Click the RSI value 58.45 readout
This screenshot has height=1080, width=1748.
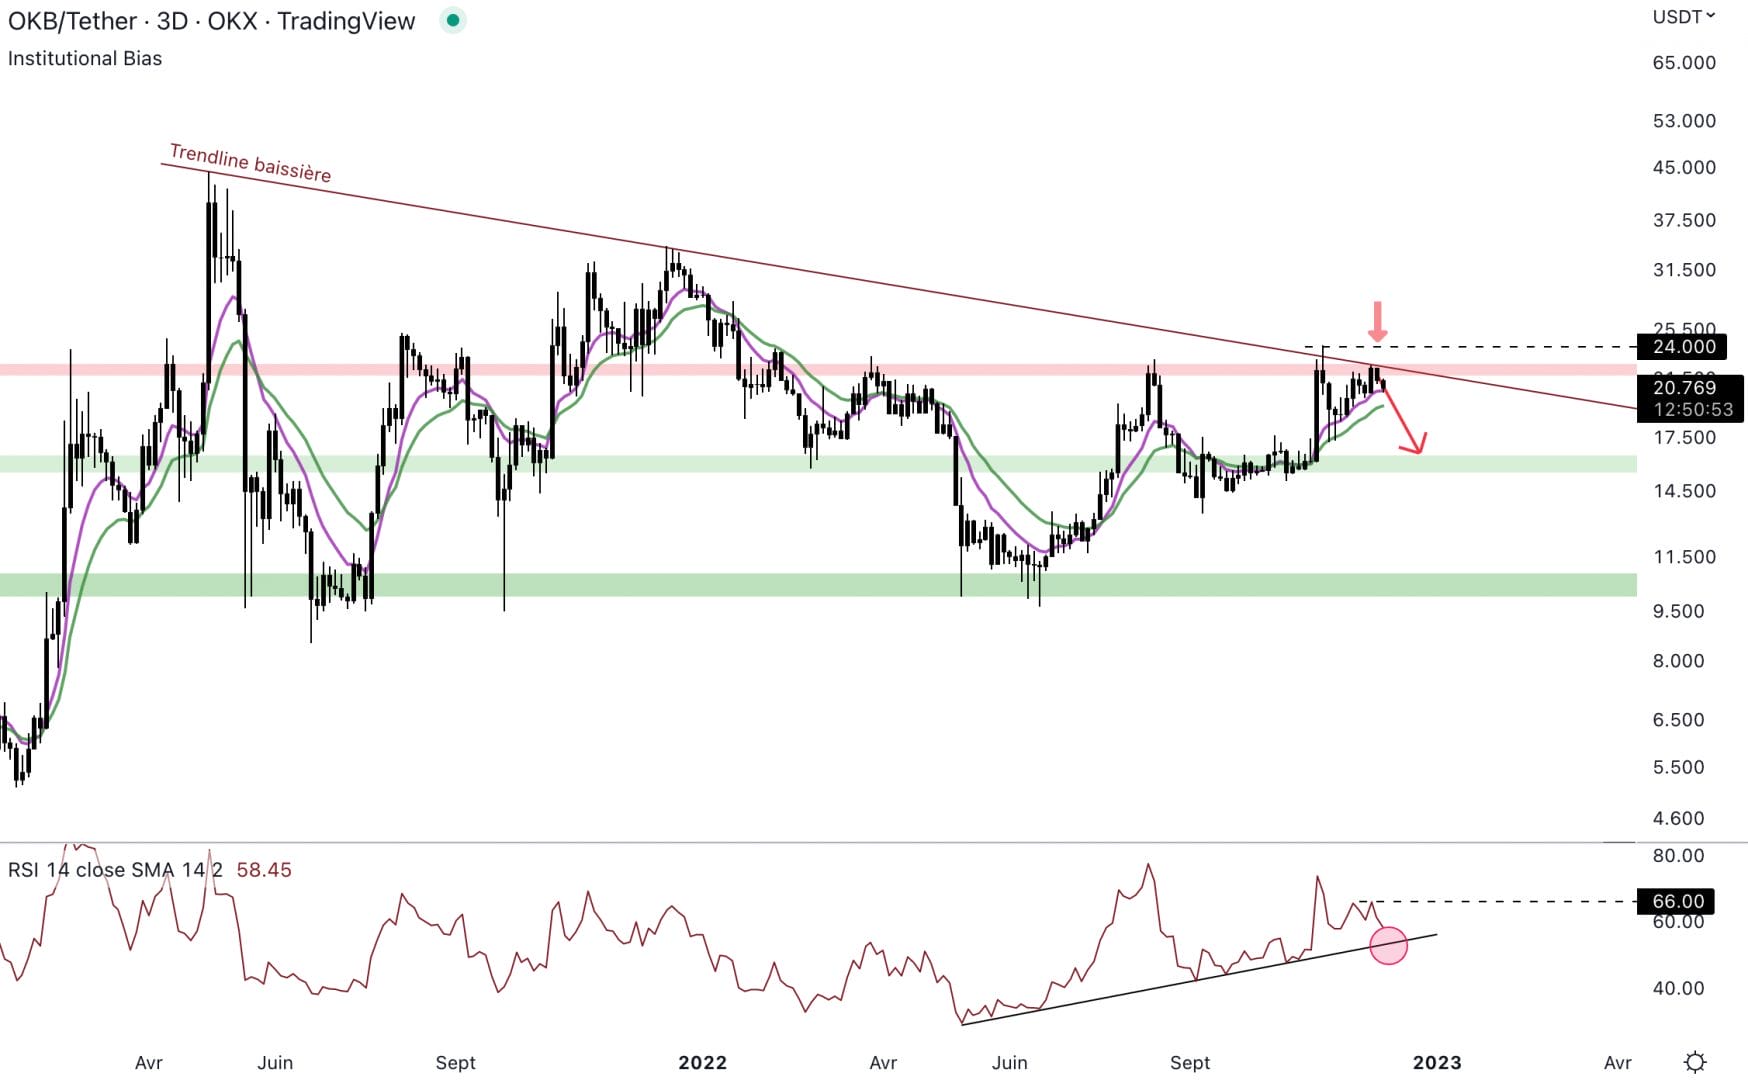(264, 870)
